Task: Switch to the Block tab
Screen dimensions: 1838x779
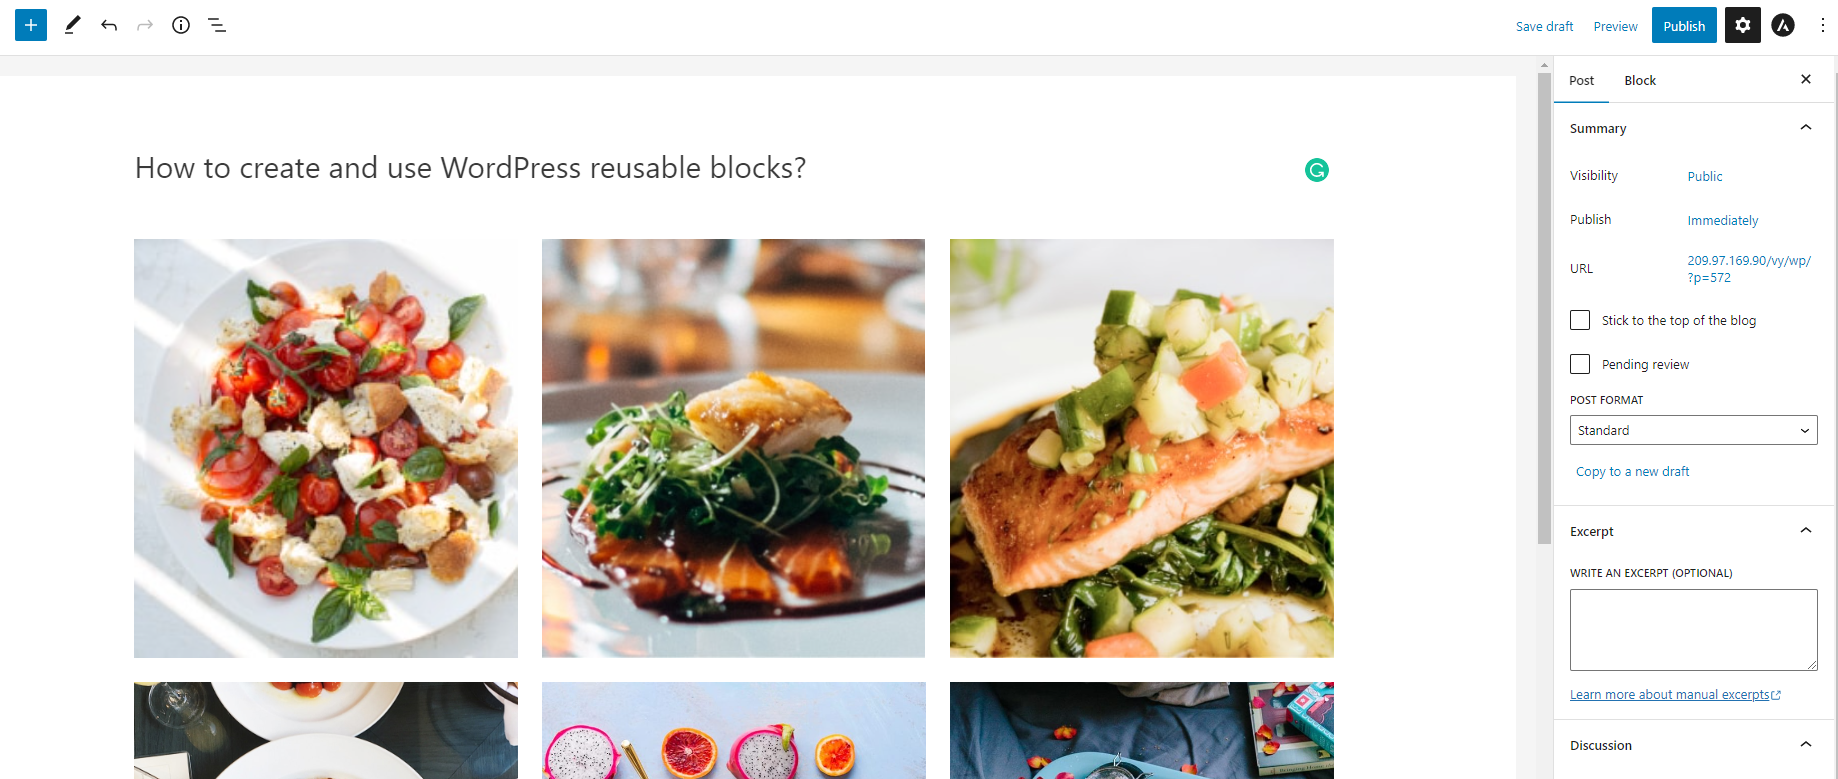Action: pyautogui.click(x=1640, y=80)
